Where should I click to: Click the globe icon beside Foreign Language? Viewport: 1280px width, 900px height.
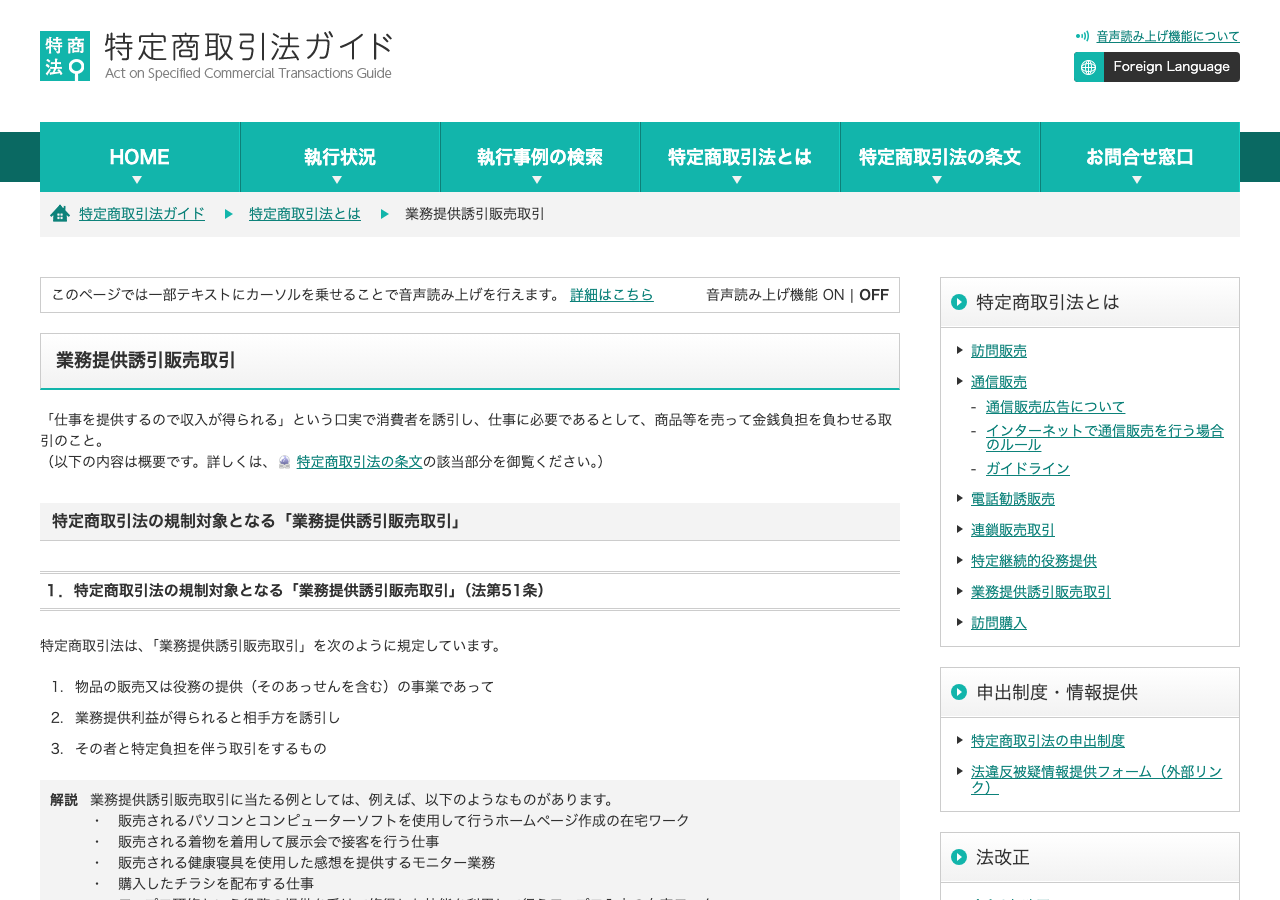(1089, 67)
